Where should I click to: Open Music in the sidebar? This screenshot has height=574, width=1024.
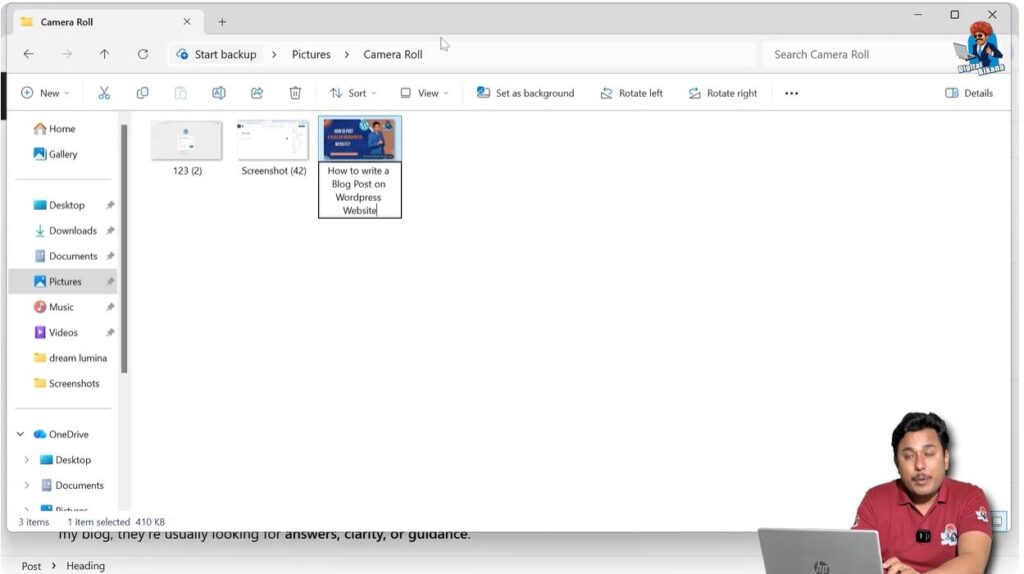(x=54, y=307)
